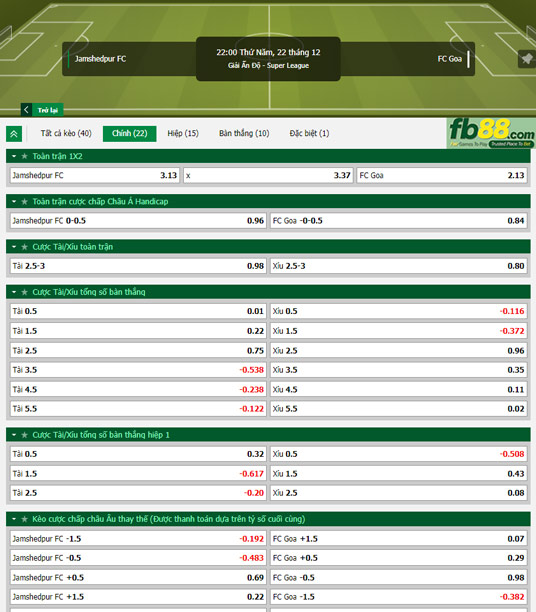Image resolution: width=536 pixels, height=612 pixels.
Task: Select Xỉu 5.5 odds 0.02
Action: [399, 409]
